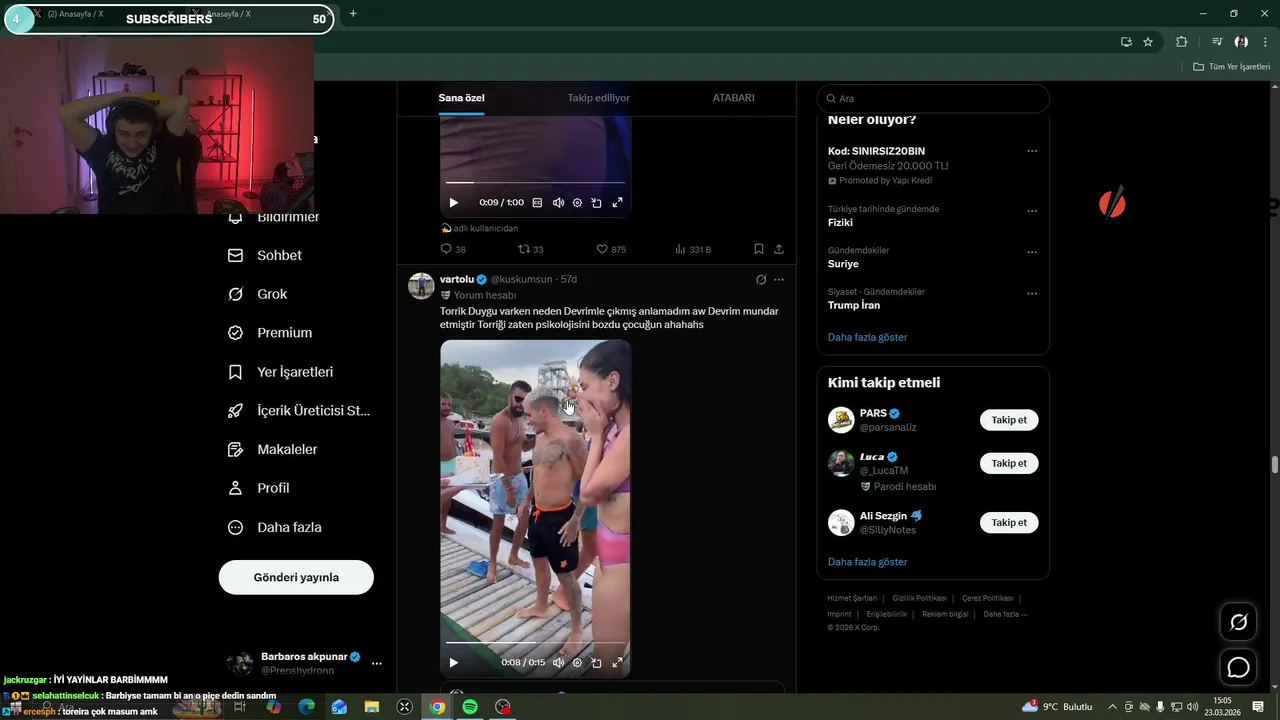Reply to the post with 38 comments
This screenshot has height=720, width=1280.
[453, 249]
